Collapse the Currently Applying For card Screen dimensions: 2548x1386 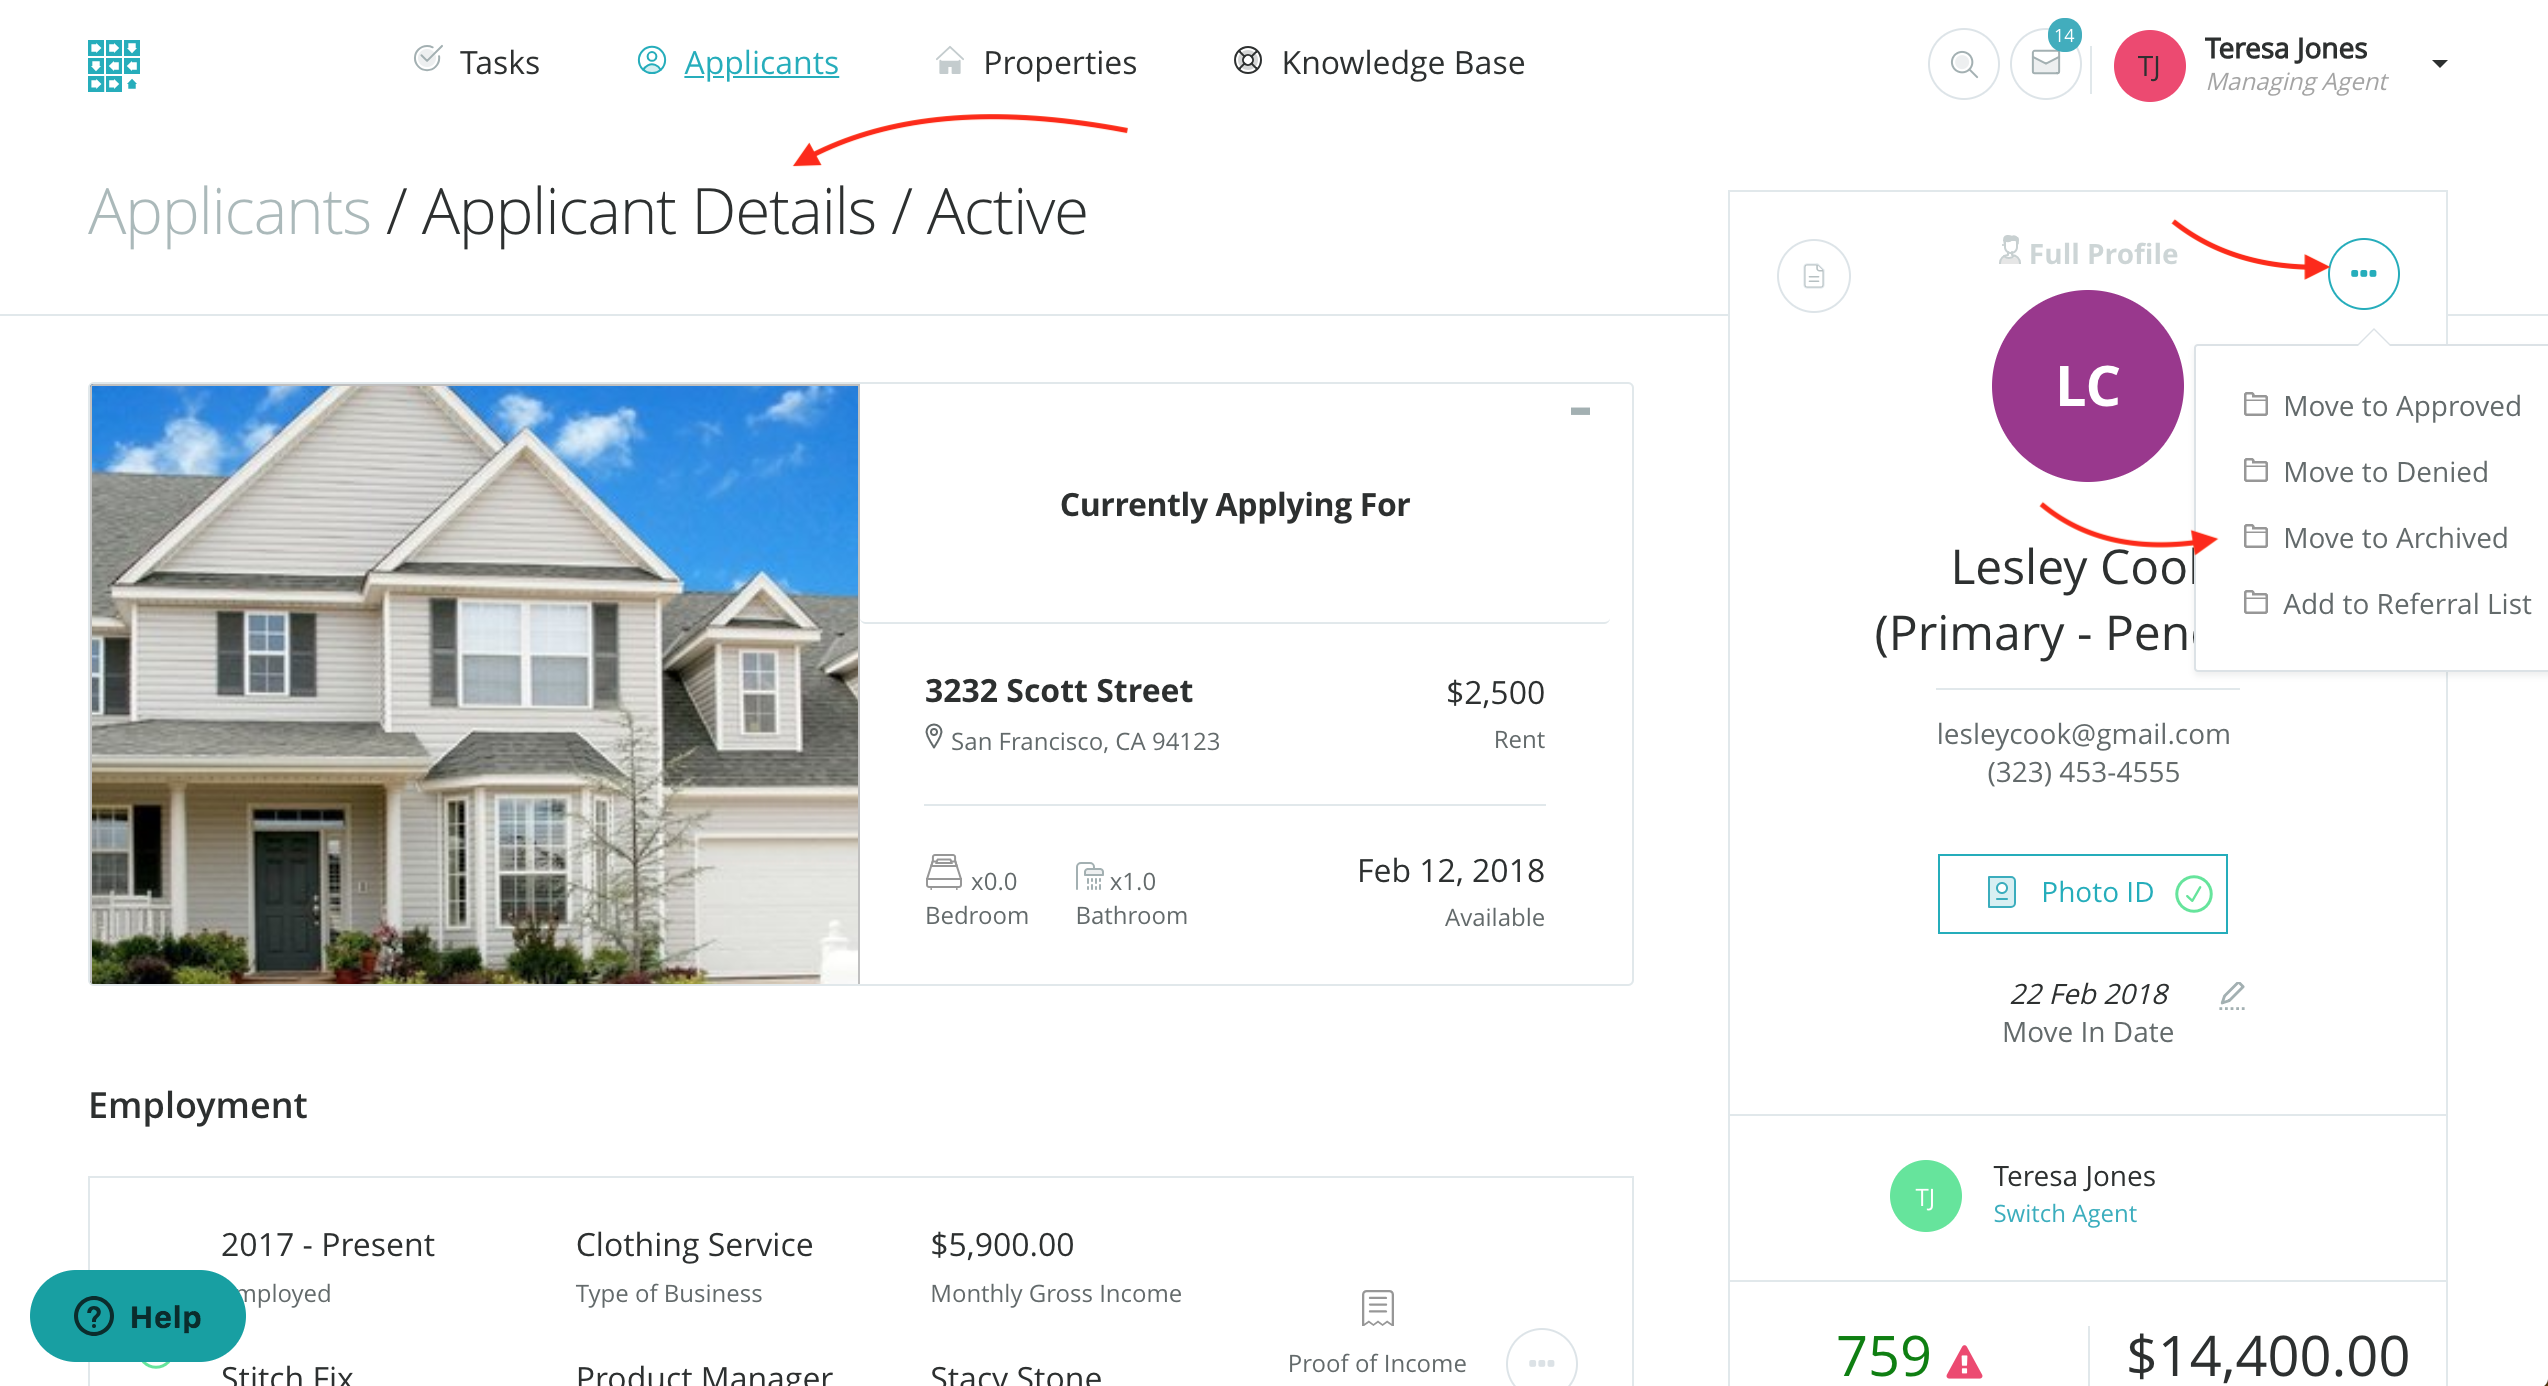(1580, 411)
